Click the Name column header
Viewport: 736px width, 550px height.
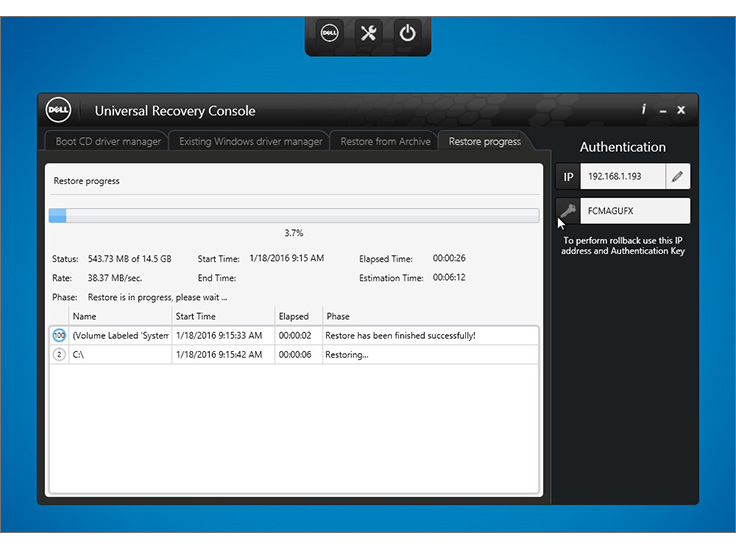pos(120,316)
